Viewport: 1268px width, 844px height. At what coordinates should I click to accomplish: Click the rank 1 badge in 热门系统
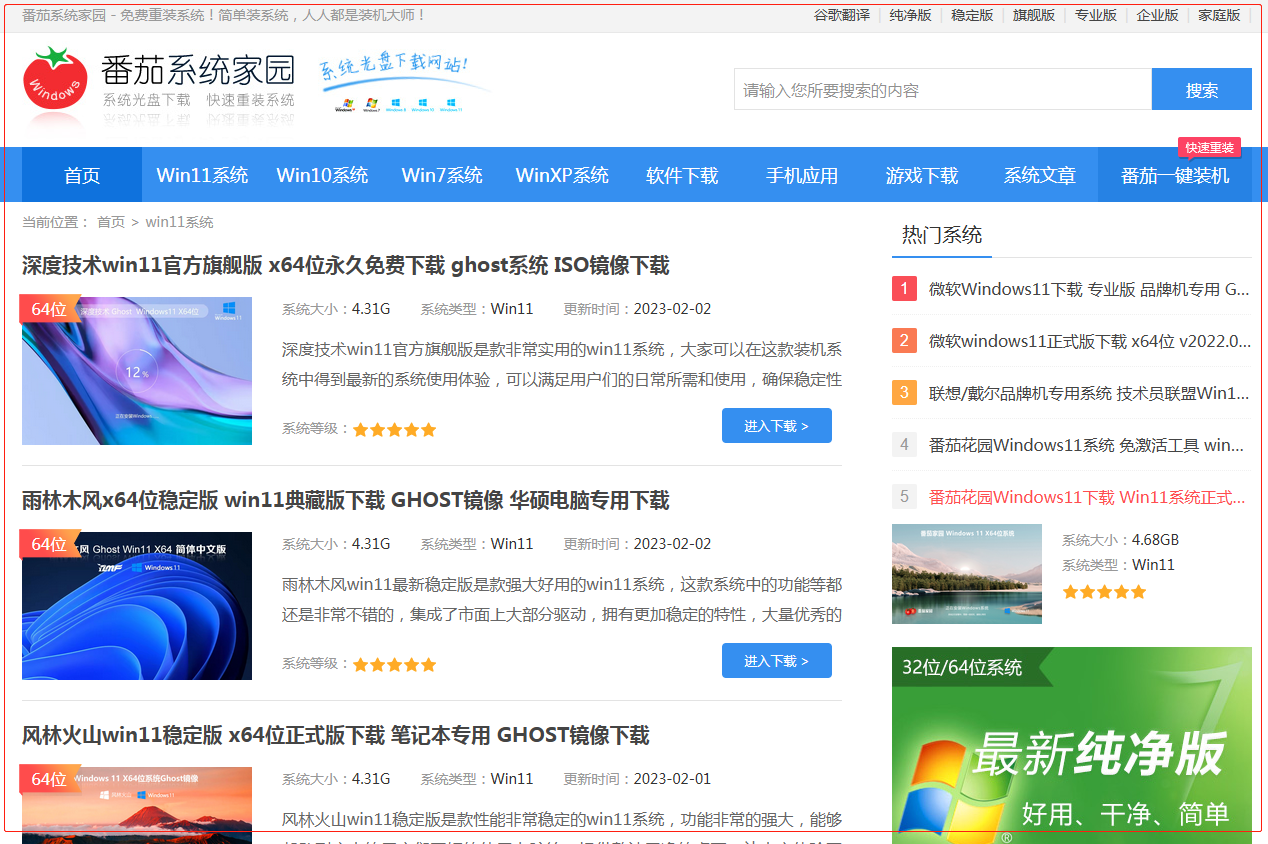coord(904,289)
